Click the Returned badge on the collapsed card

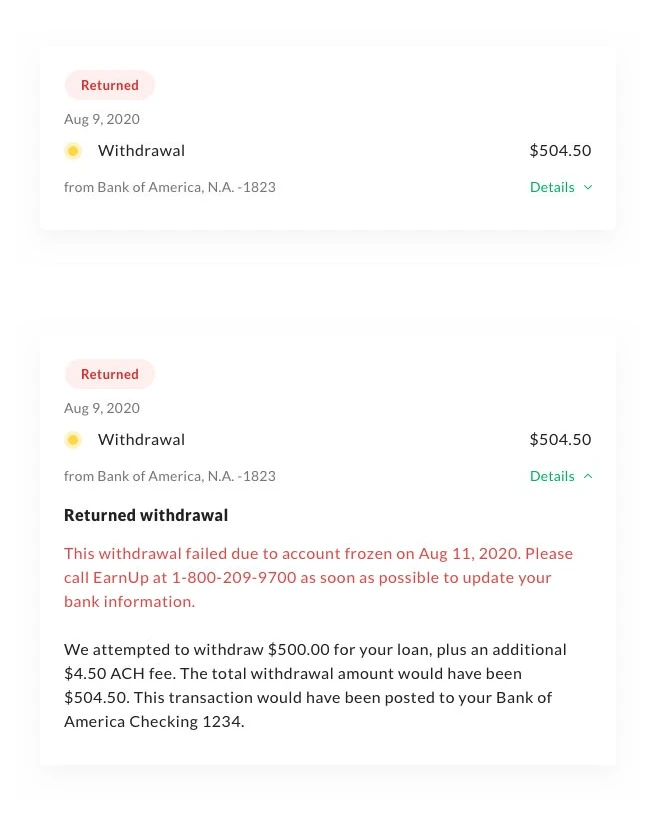pyautogui.click(x=110, y=85)
